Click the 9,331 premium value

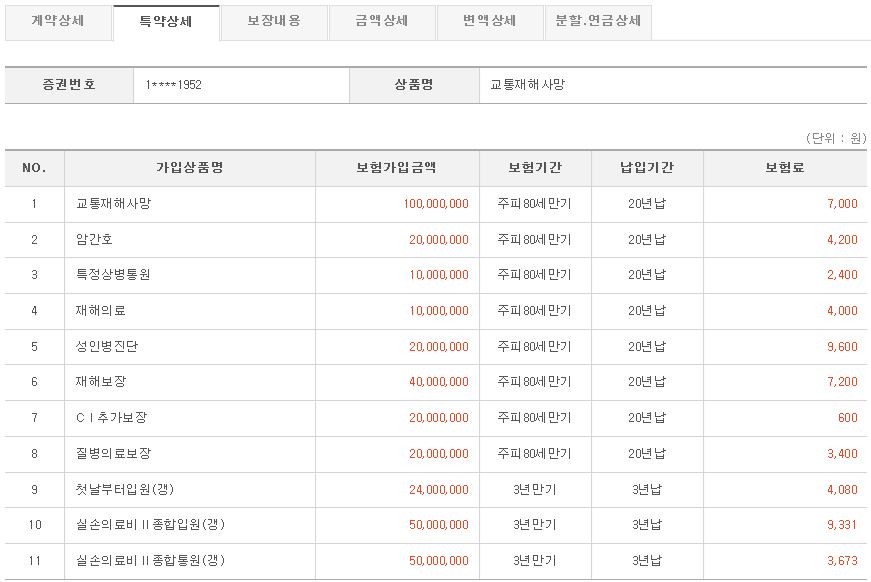tap(843, 525)
